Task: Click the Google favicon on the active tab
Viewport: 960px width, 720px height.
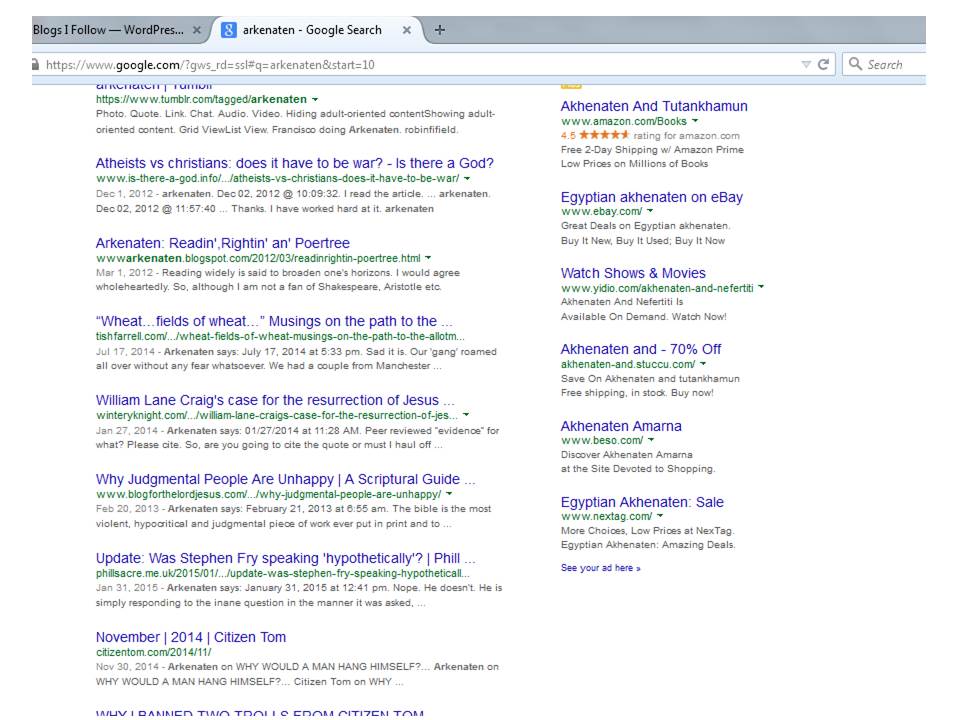Action: click(x=228, y=30)
